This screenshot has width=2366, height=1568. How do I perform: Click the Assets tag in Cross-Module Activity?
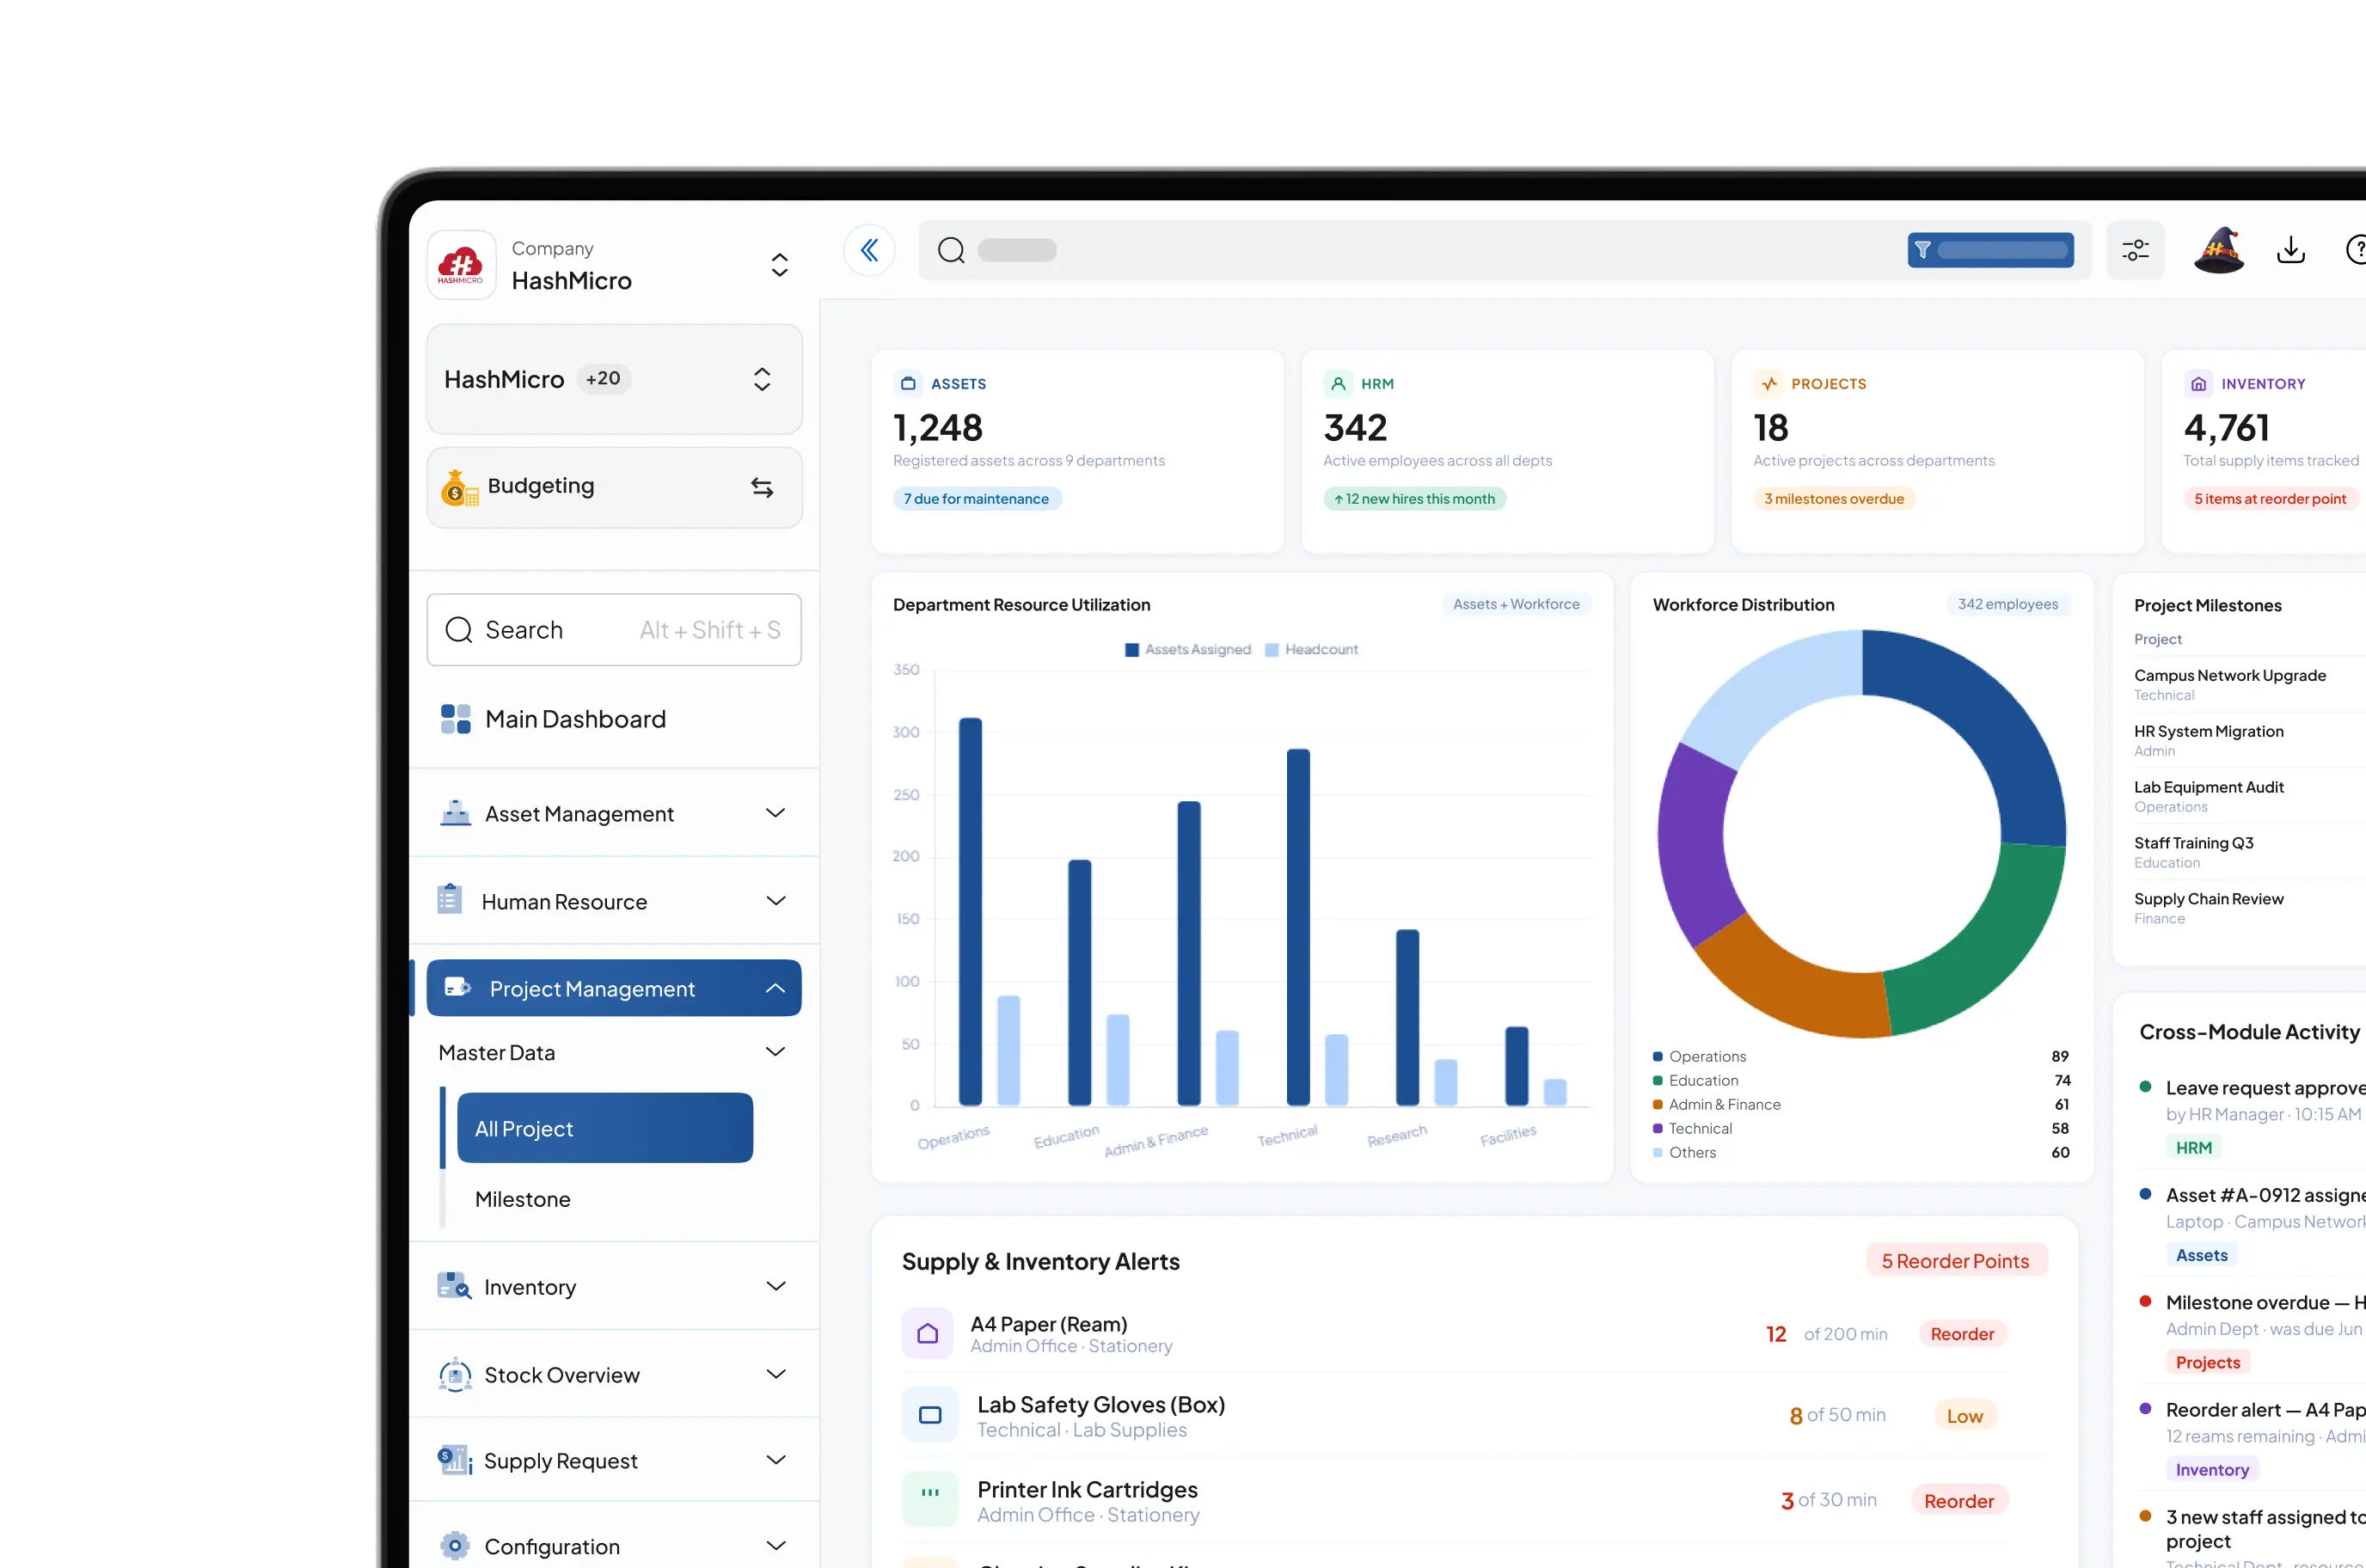[2202, 1254]
